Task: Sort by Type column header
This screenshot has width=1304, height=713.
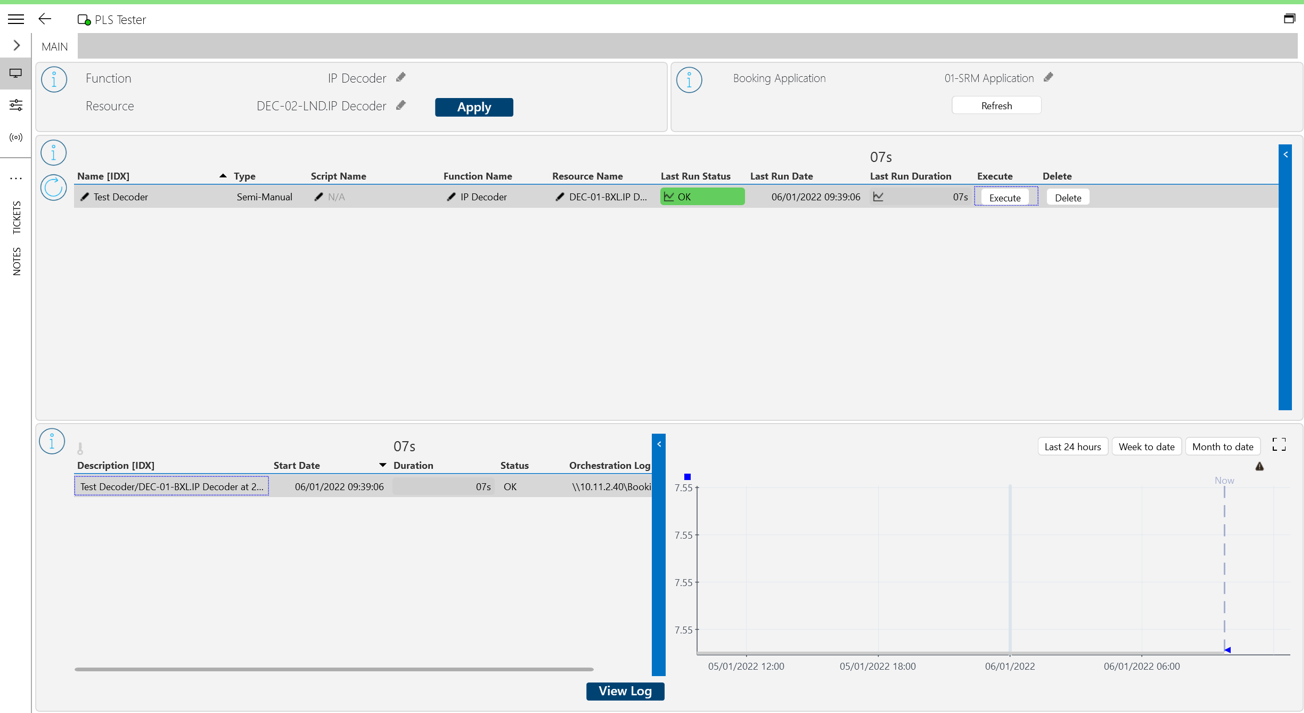Action: [245, 176]
